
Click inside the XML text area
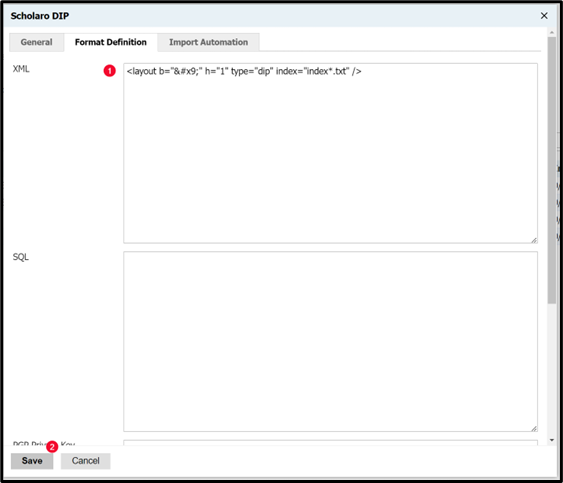(330, 153)
